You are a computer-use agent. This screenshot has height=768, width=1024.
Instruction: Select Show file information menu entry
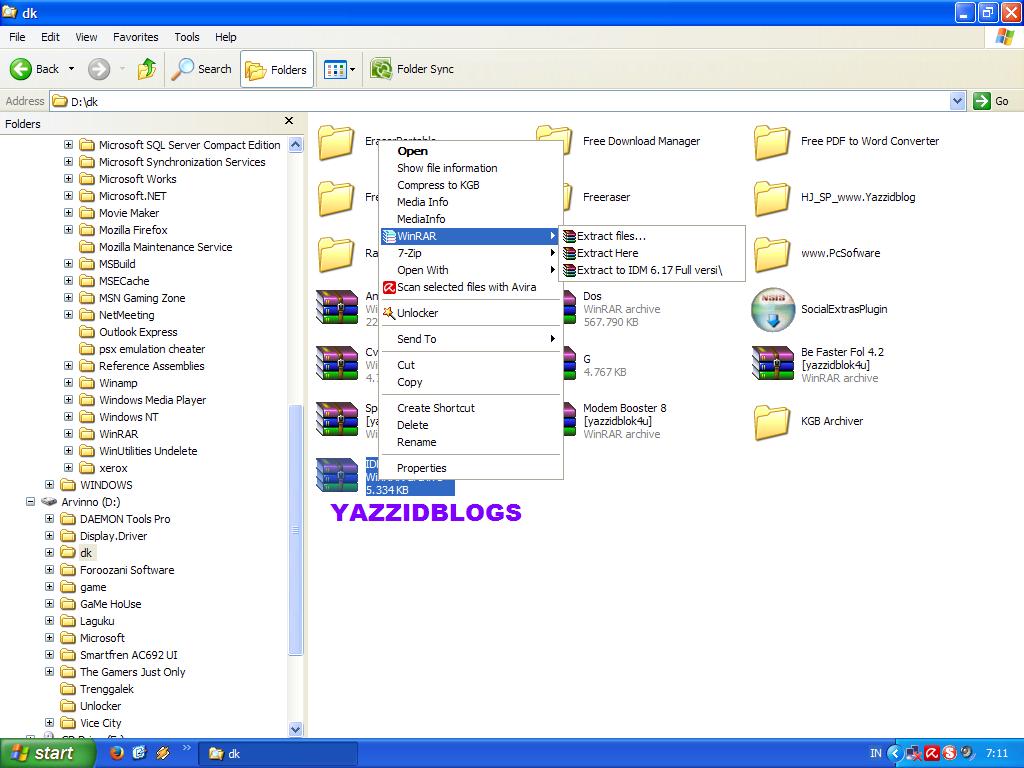point(471,168)
